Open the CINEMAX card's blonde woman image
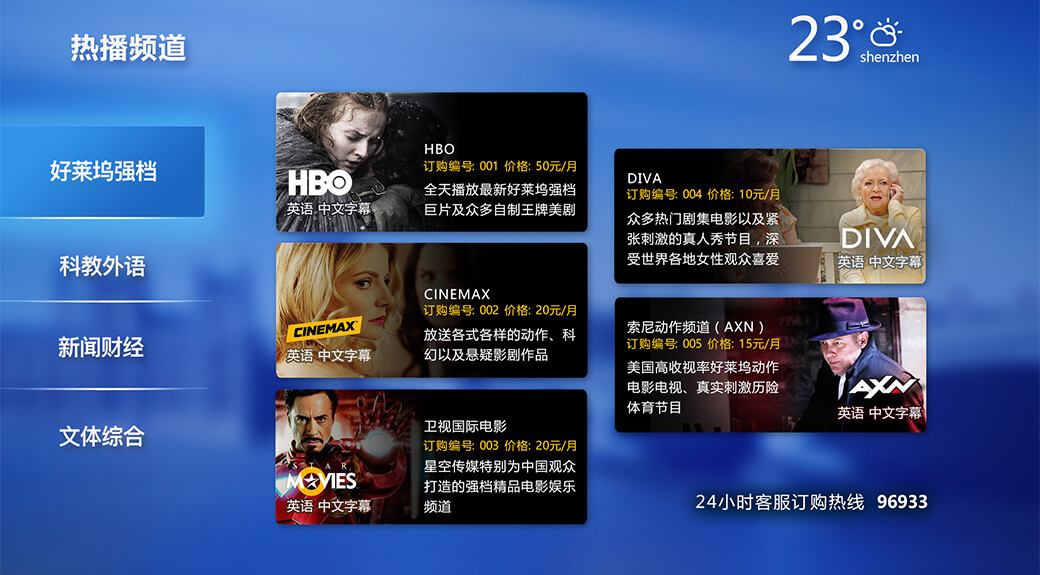 pyautogui.click(x=350, y=310)
